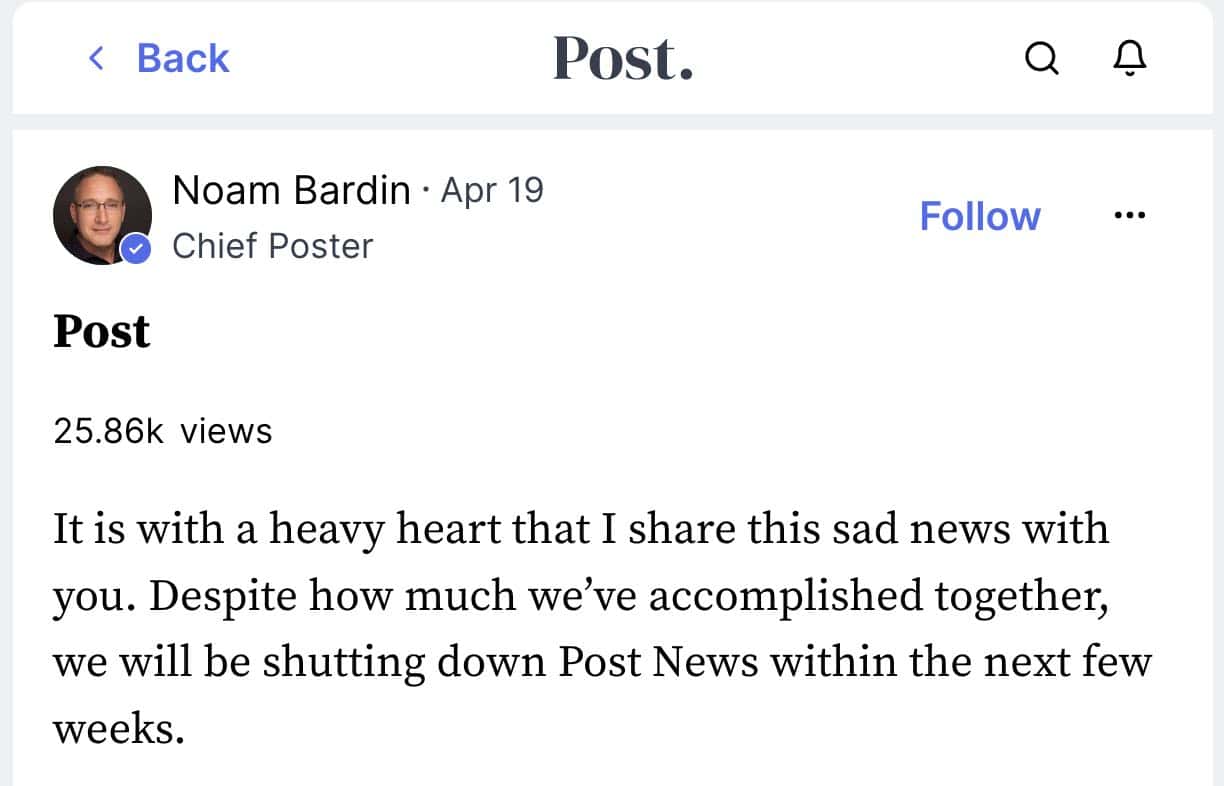Click the Apr 19 post date
This screenshot has width=1224, height=786.
tap(492, 189)
